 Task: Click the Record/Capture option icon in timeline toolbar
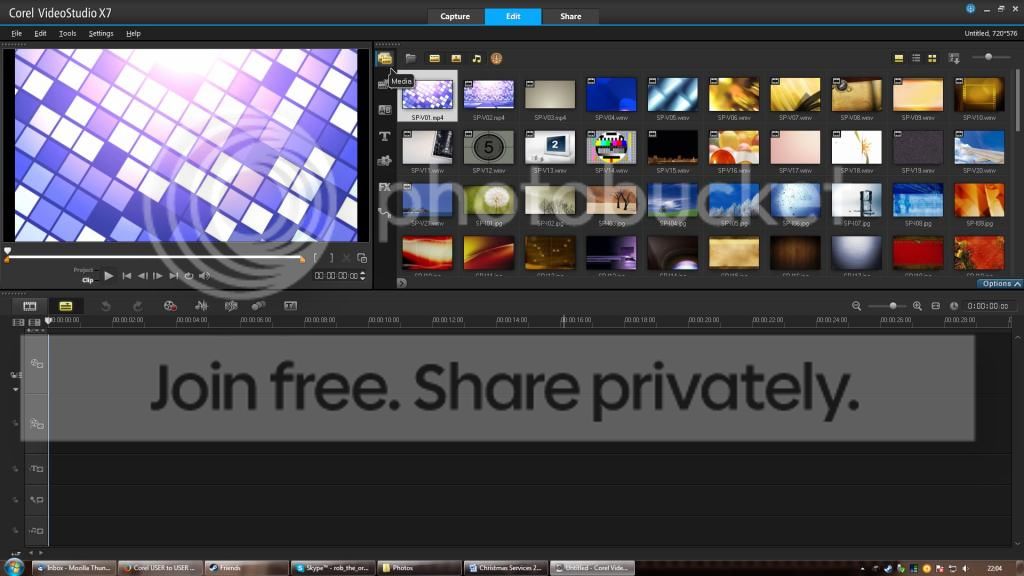pos(170,306)
